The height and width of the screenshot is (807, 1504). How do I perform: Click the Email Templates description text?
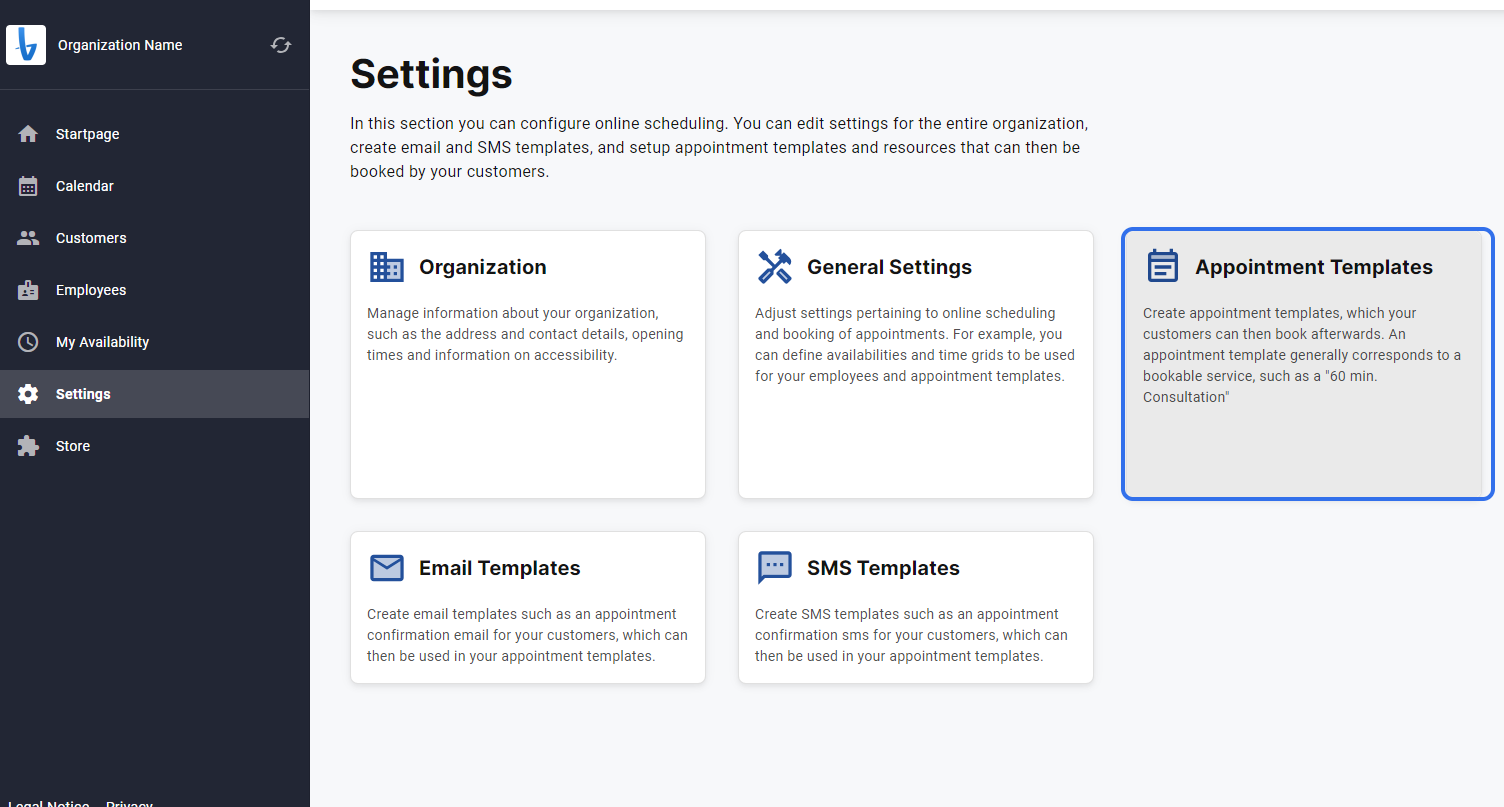pos(527,635)
